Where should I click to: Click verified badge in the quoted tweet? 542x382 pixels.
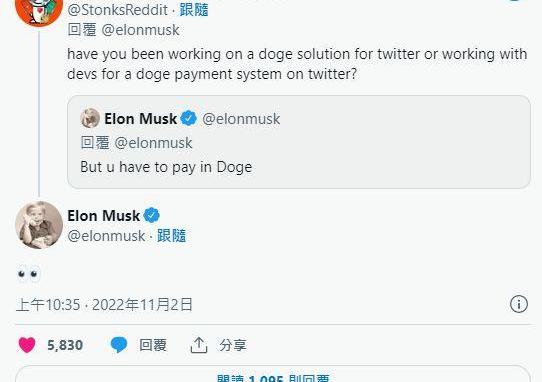(188, 119)
